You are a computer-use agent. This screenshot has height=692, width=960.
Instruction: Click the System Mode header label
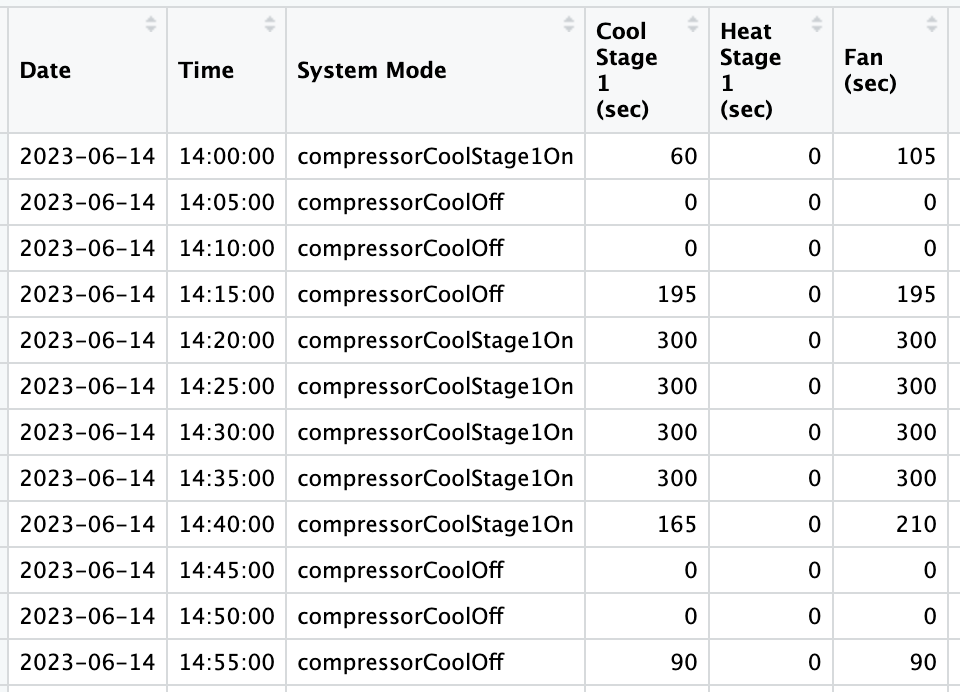click(x=372, y=70)
